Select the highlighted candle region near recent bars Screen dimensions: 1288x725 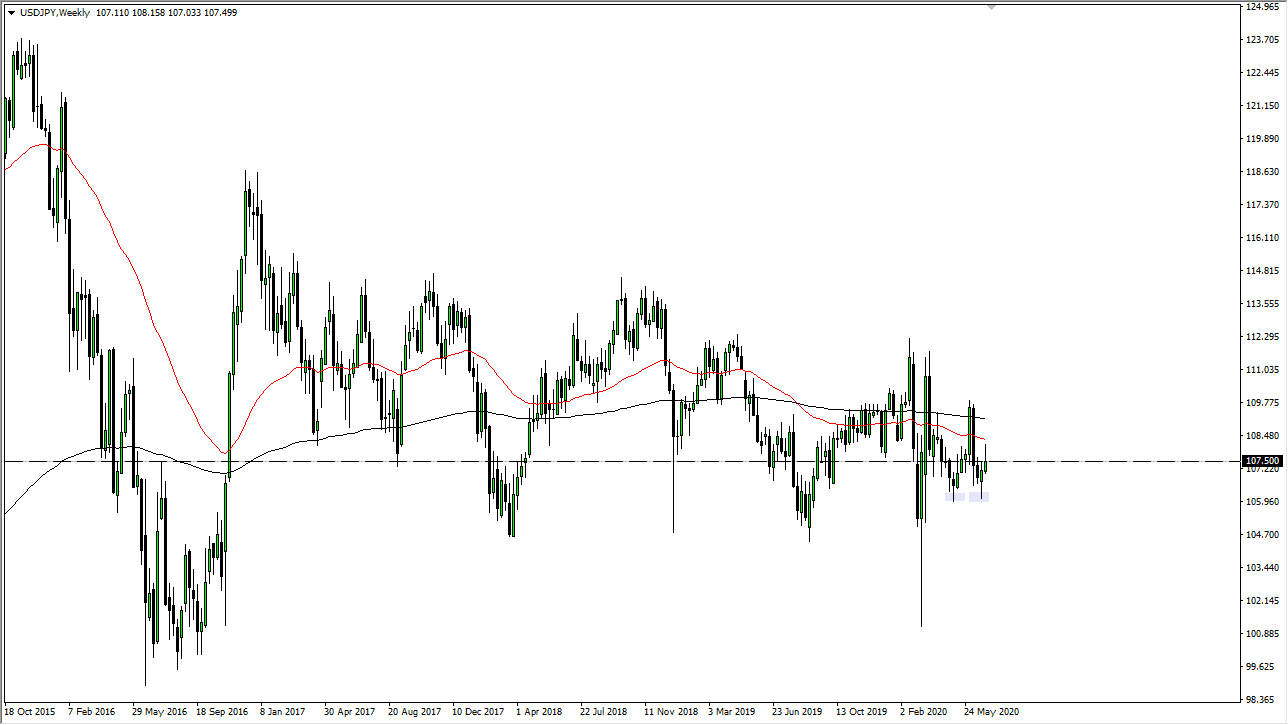point(968,497)
